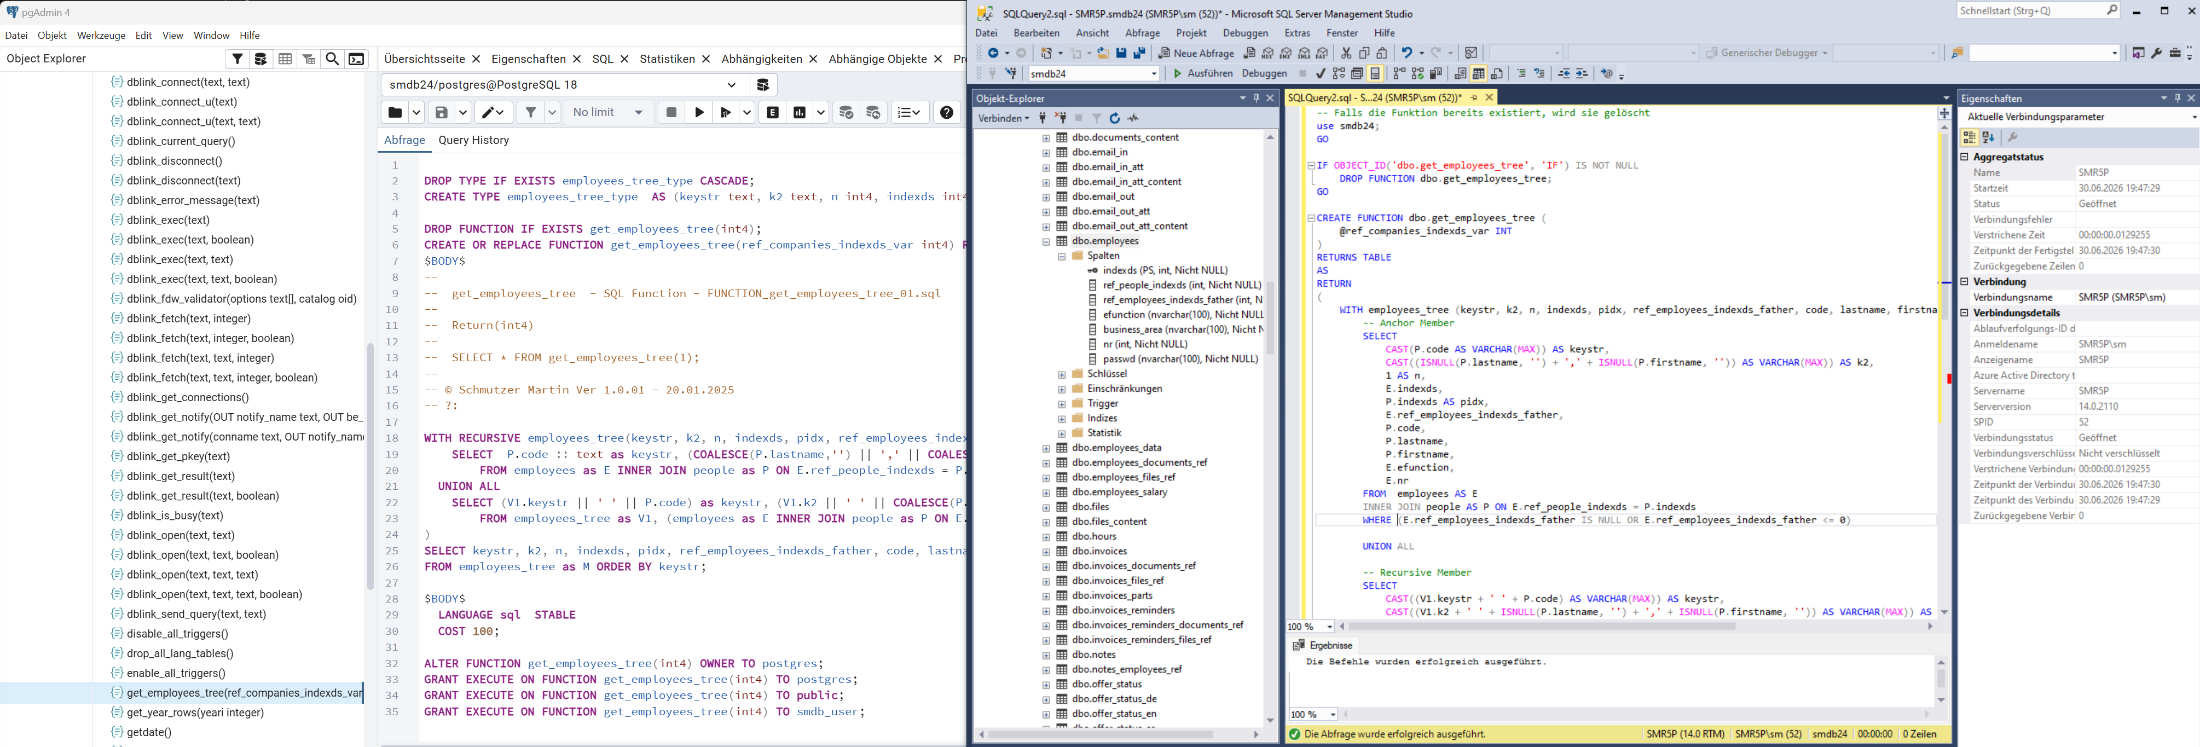Click pgAdmin's new connection icon beside connection dropdown
This screenshot has height=747, width=2200.
click(763, 85)
